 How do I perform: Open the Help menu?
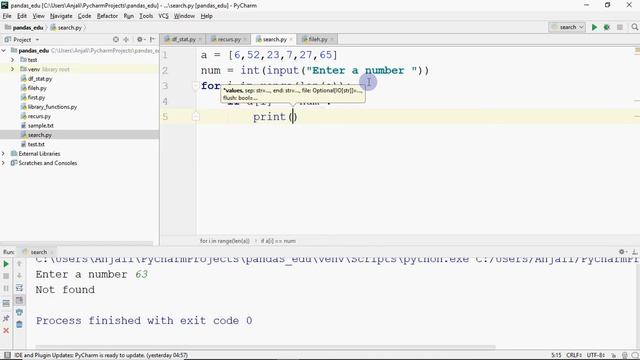[x=207, y=16]
